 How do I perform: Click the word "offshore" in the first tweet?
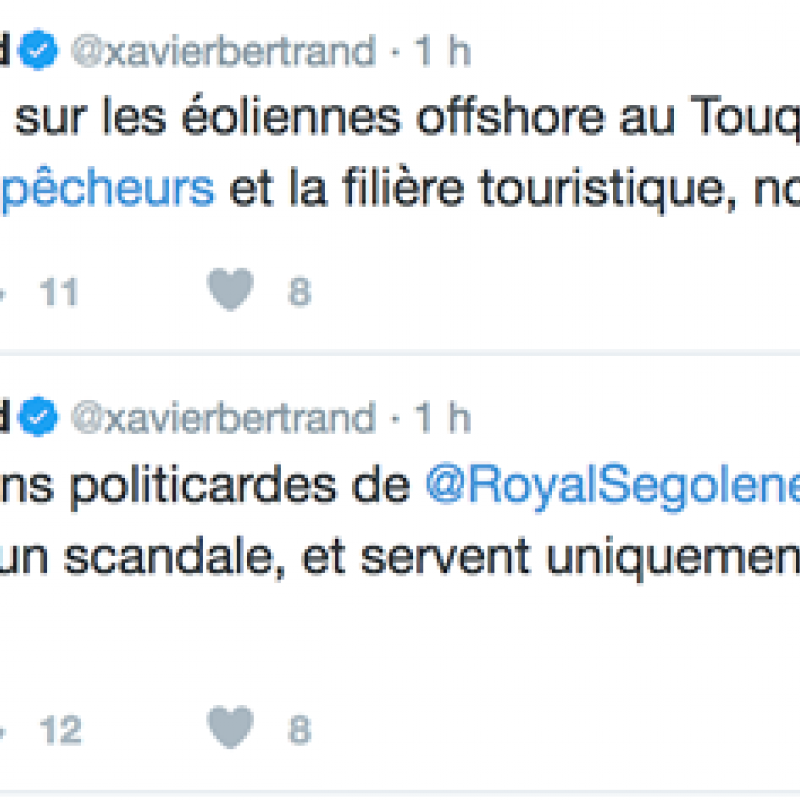(511, 117)
